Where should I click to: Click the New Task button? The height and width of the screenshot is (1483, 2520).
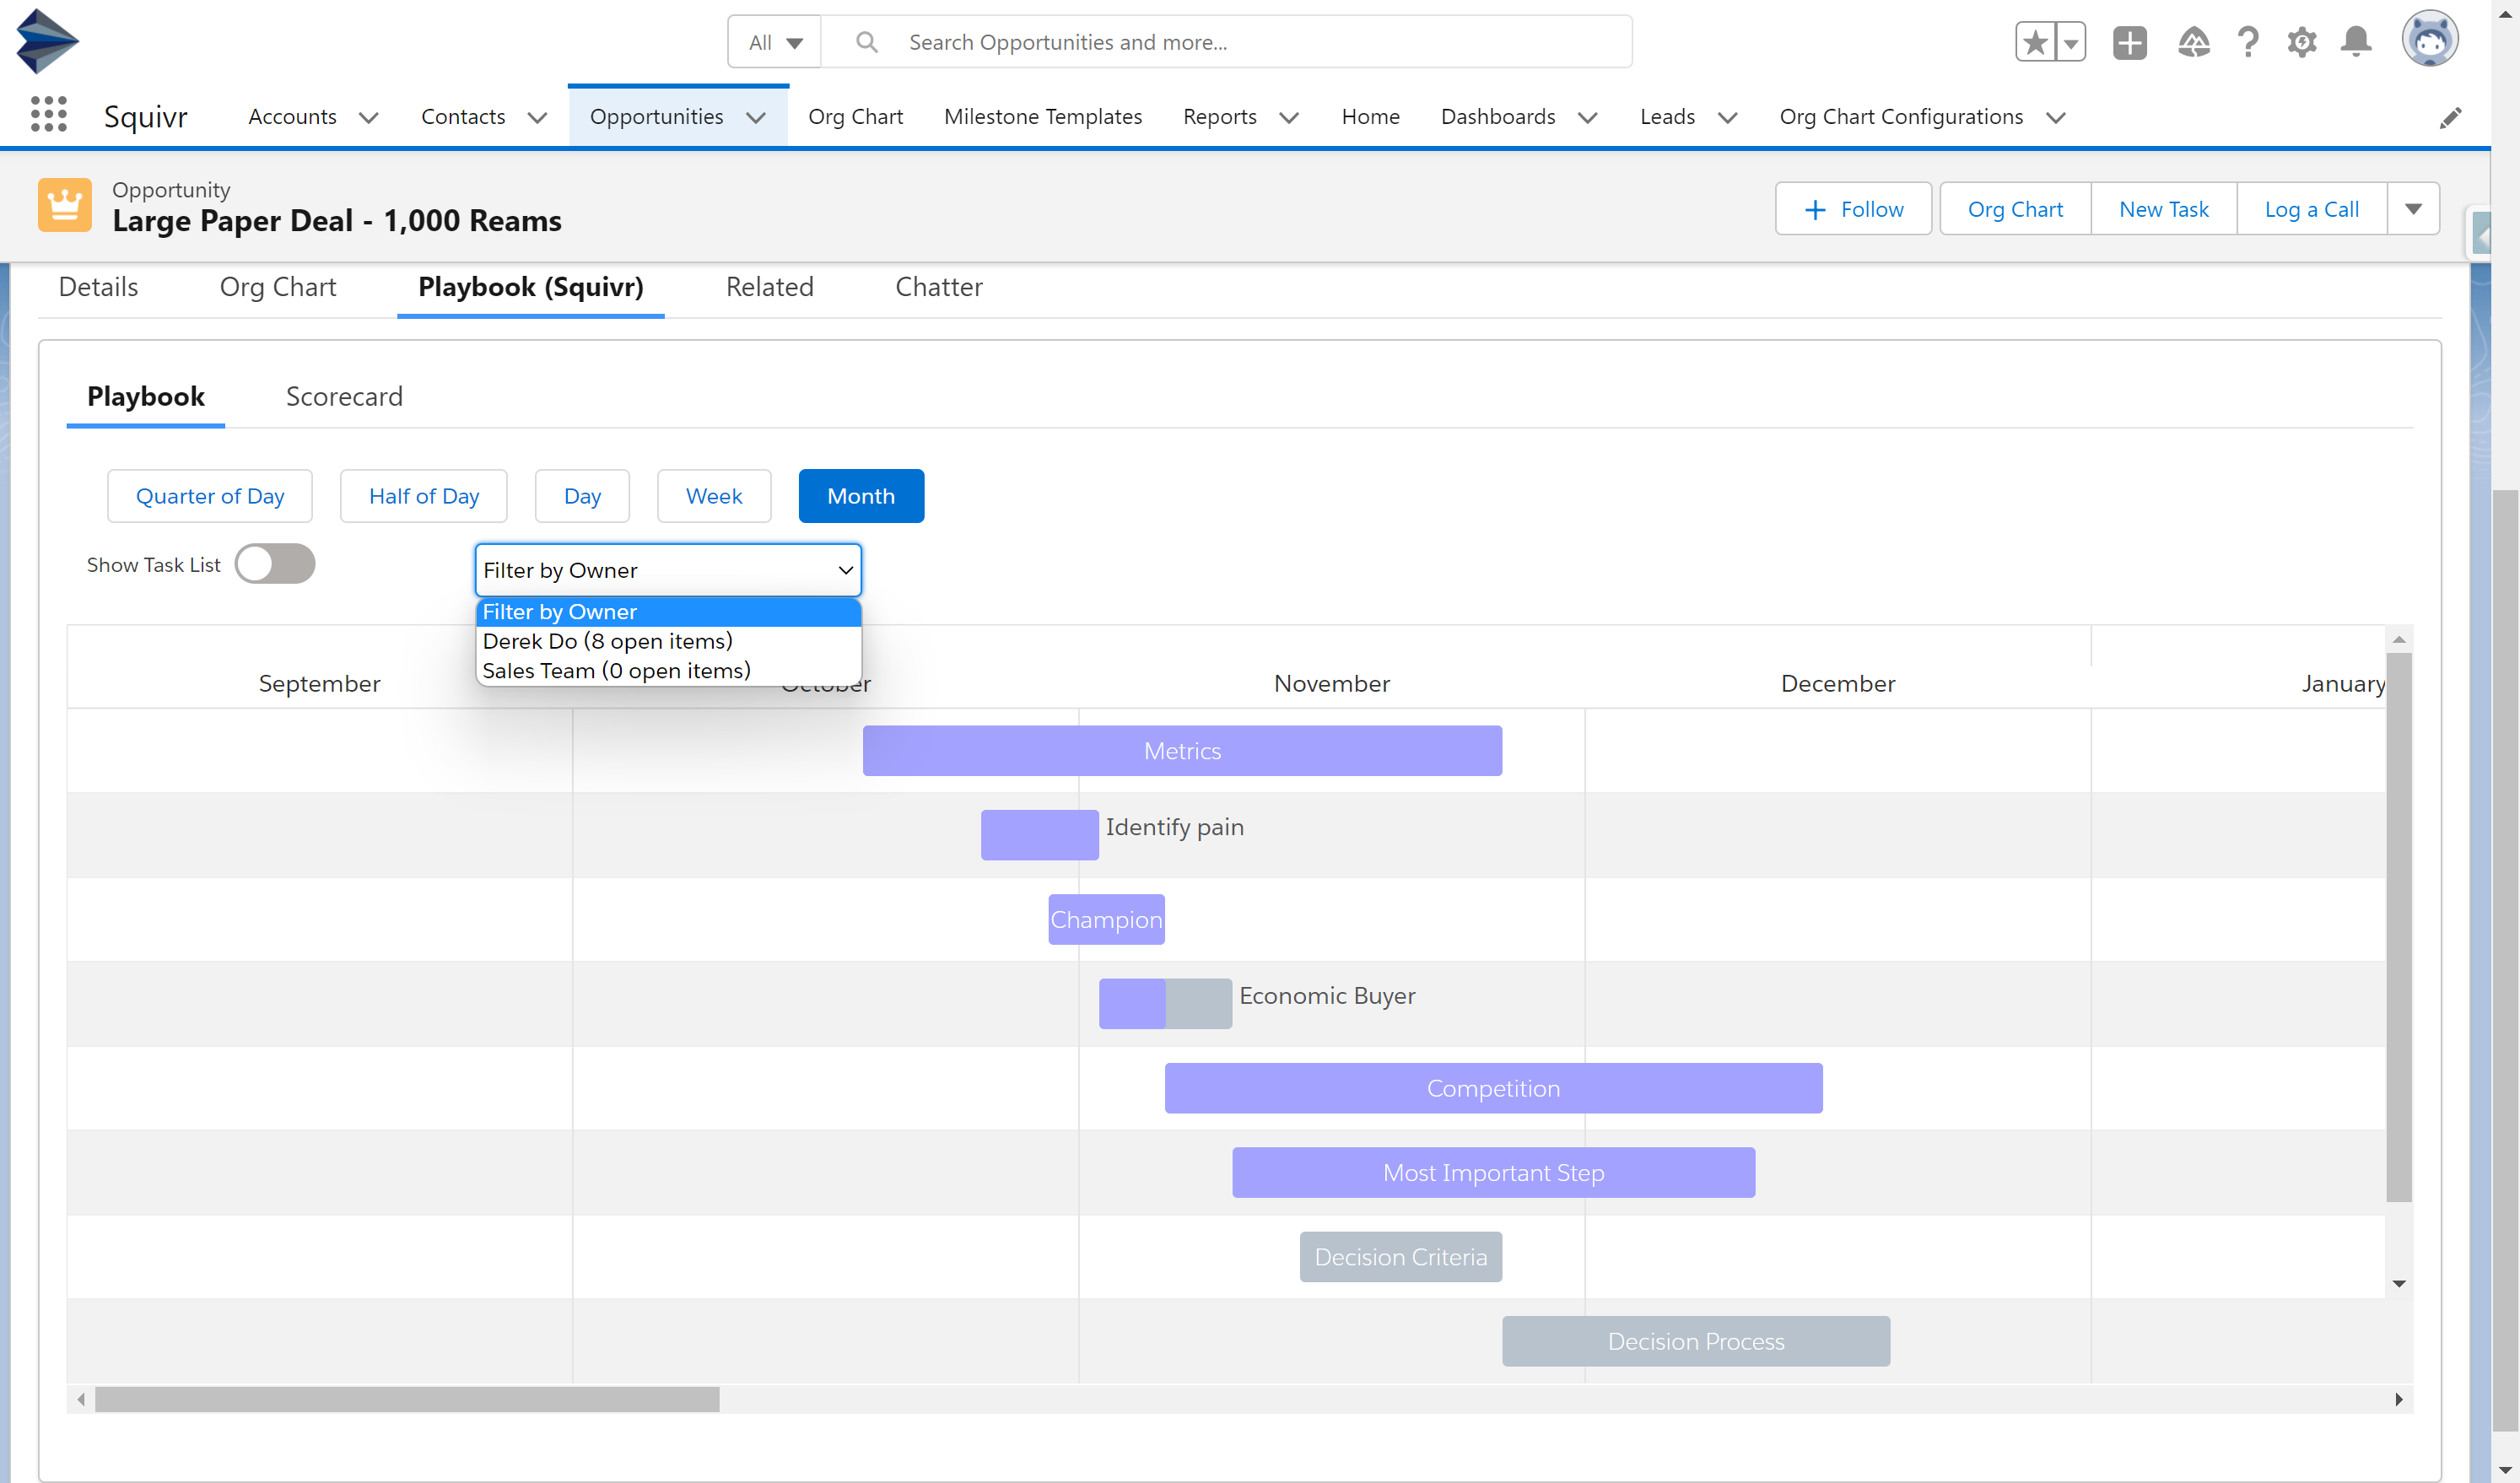point(2164,209)
